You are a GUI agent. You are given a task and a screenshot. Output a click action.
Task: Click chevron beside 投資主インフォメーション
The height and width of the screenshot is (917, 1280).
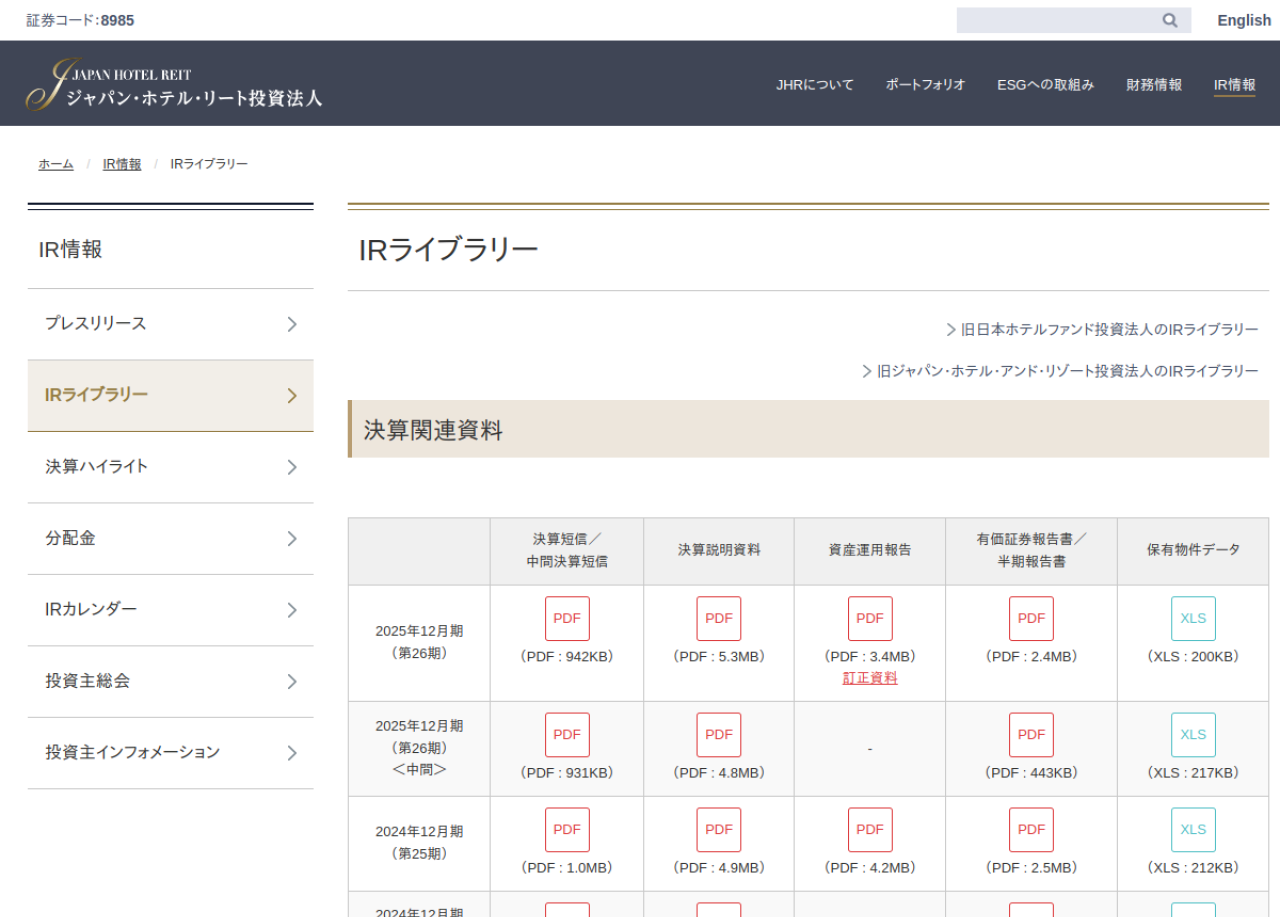pos(292,753)
